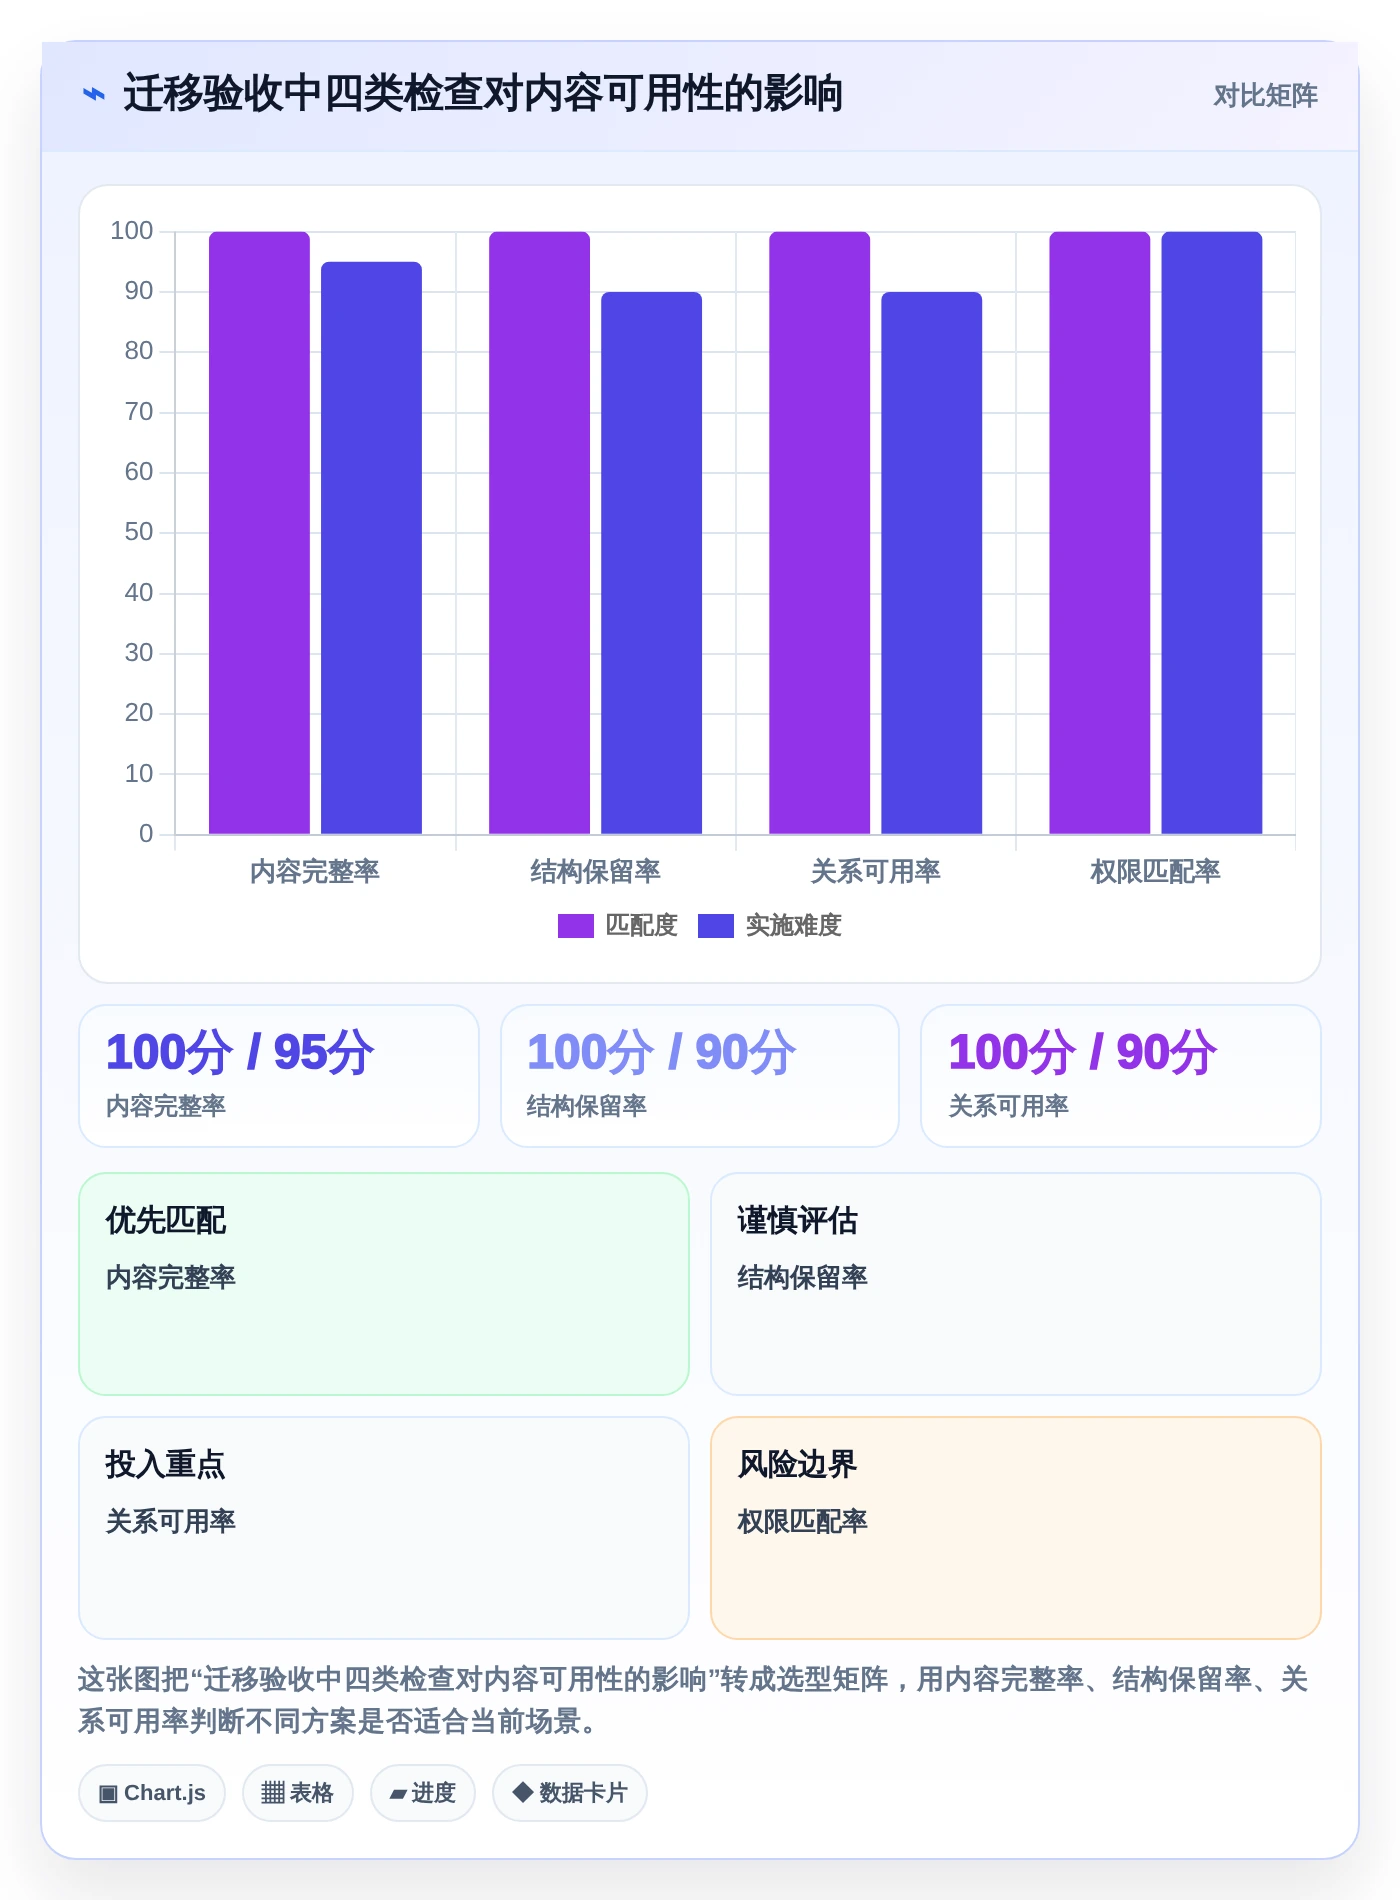Viewport: 1400px width, 1900px height.
Task: Click the 表格 tag chip
Action: pyautogui.click(x=298, y=1793)
